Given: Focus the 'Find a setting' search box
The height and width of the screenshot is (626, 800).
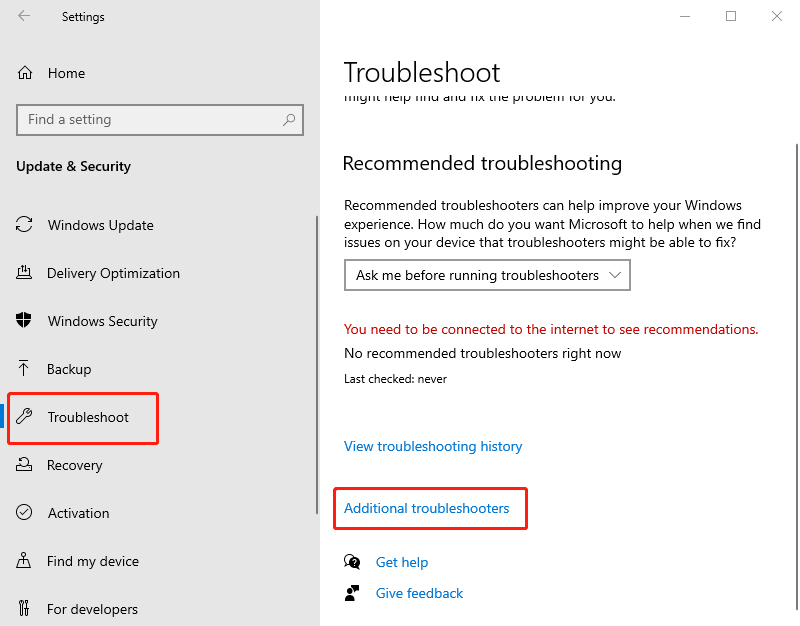Looking at the screenshot, I should pyautogui.click(x=150, y=120).
